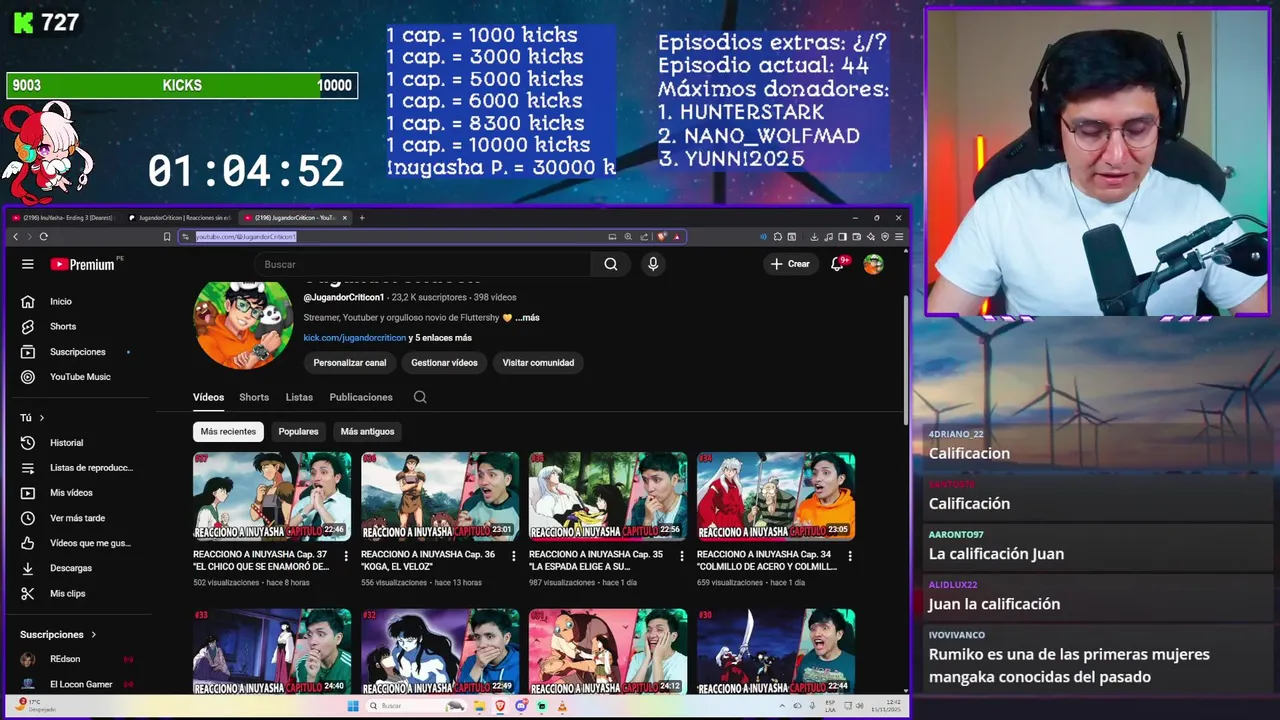This screenshot has height=720, width=1280.
Task: Expand channel description with ...más
Action: click(x=527, y=317)
